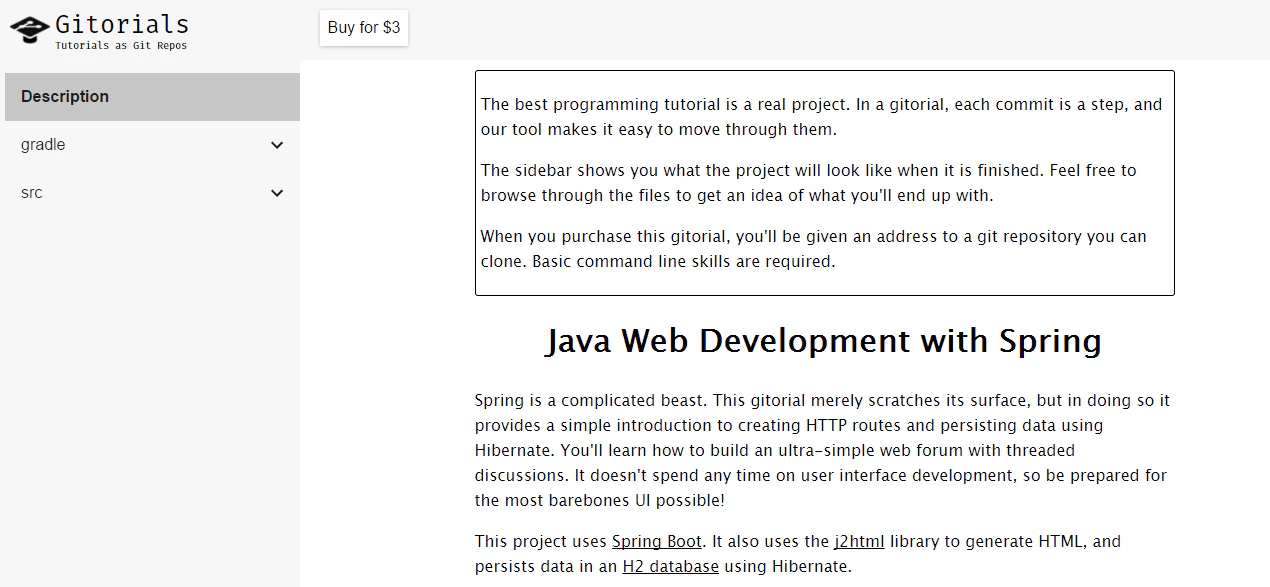Open the Spring Boot link
This screenshot has height=587, width=1270.
tap(656, 542)
